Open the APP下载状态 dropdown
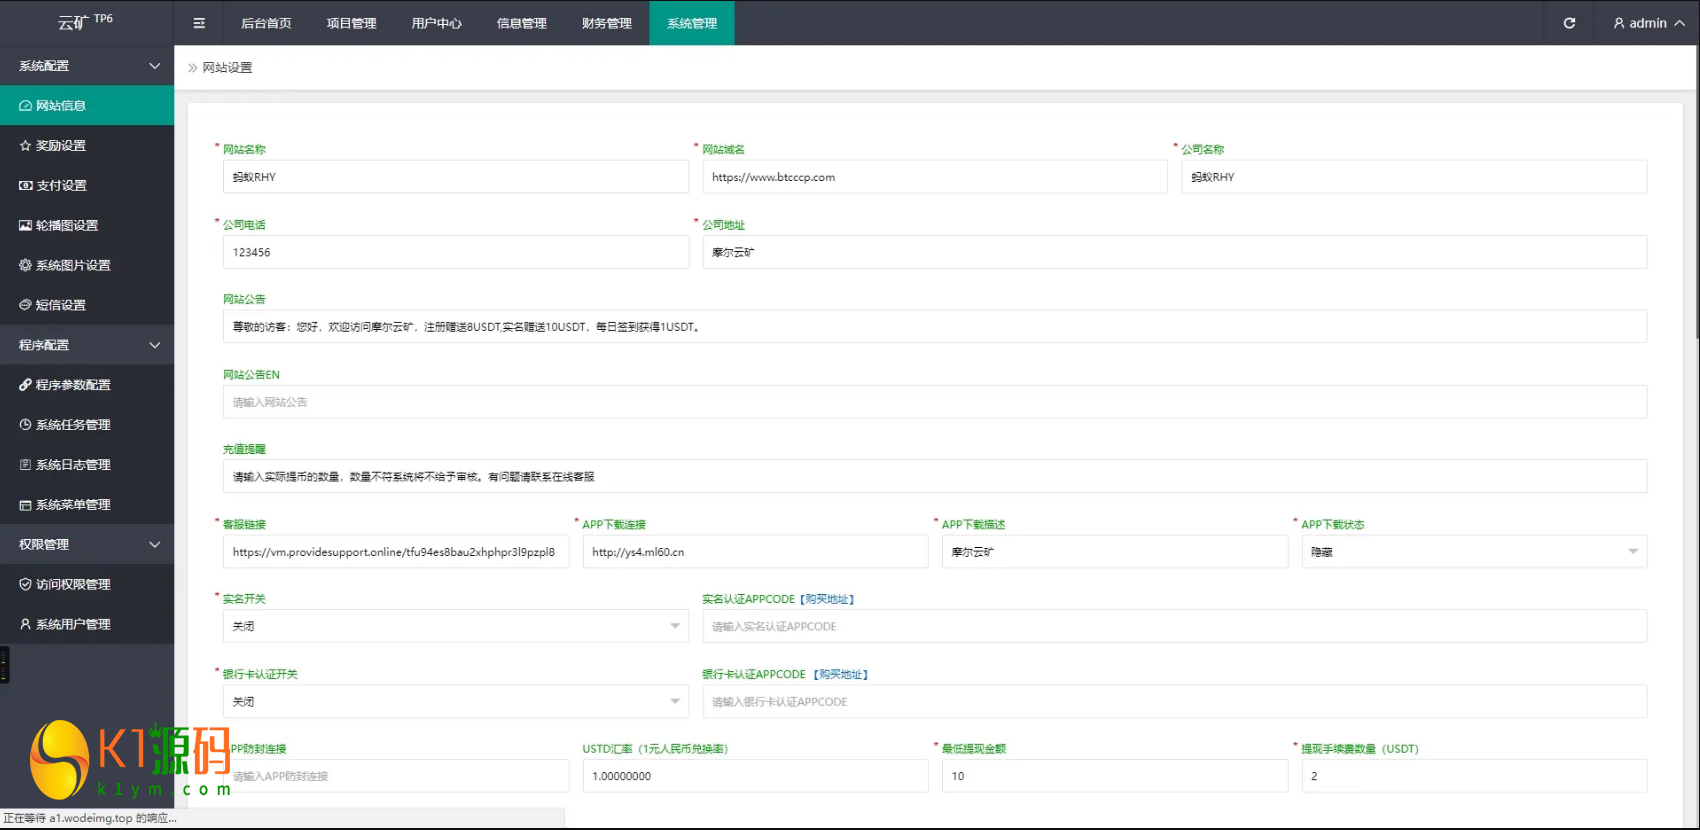Image resolution: width=1700 pixels, height=830 pixels. [x=1473, y=552]
